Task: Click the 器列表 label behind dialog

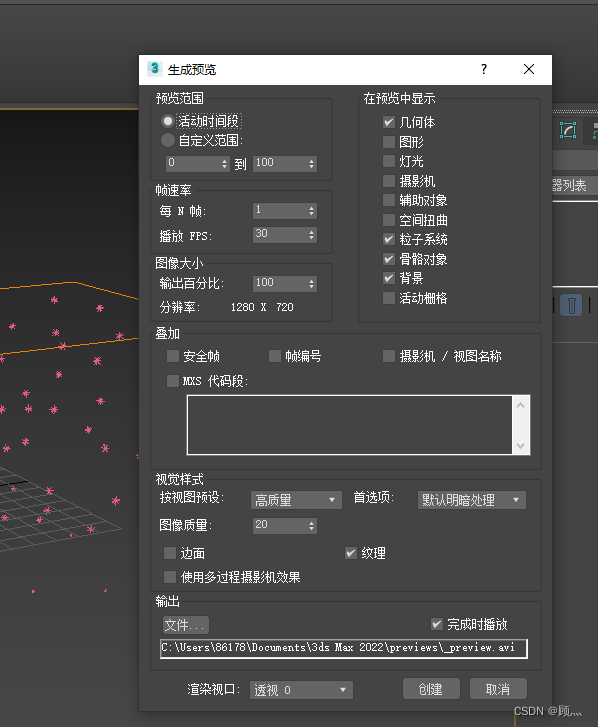Action: 569,185
